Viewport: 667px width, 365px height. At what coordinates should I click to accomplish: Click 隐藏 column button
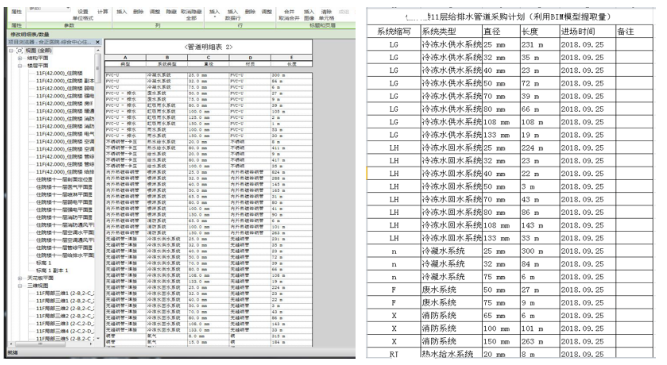(x=171, y=11)
